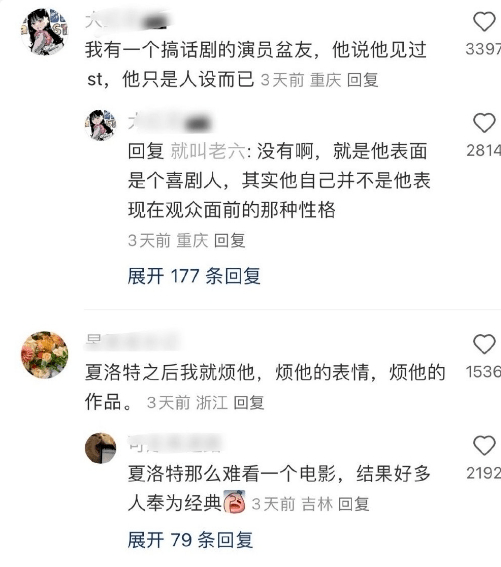Tap the heart on the 1536-like comment
Image resolution: width=501 pixels, height=567 pixels.
(x=484, y=344)
